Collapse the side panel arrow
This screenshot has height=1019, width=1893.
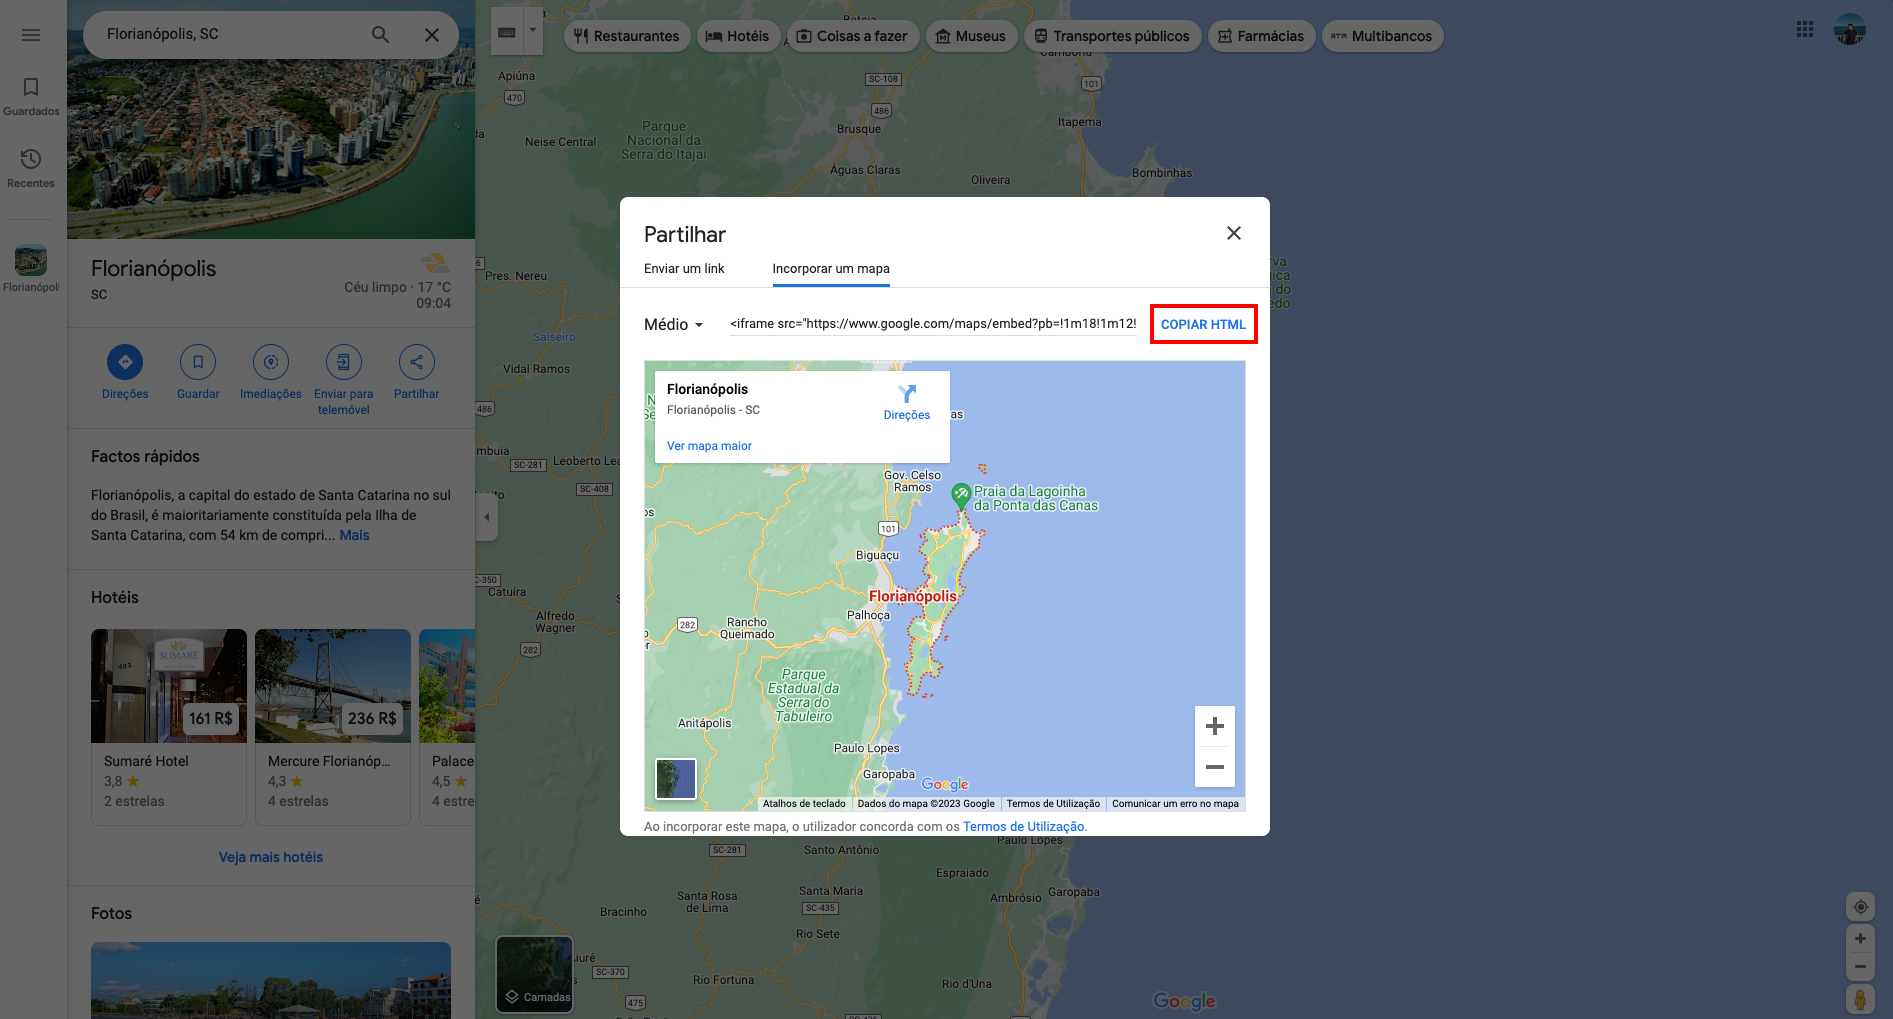pos(487,517)
